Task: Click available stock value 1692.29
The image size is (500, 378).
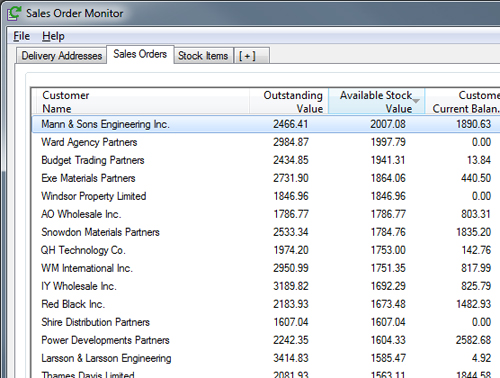Action: point(388,286)
